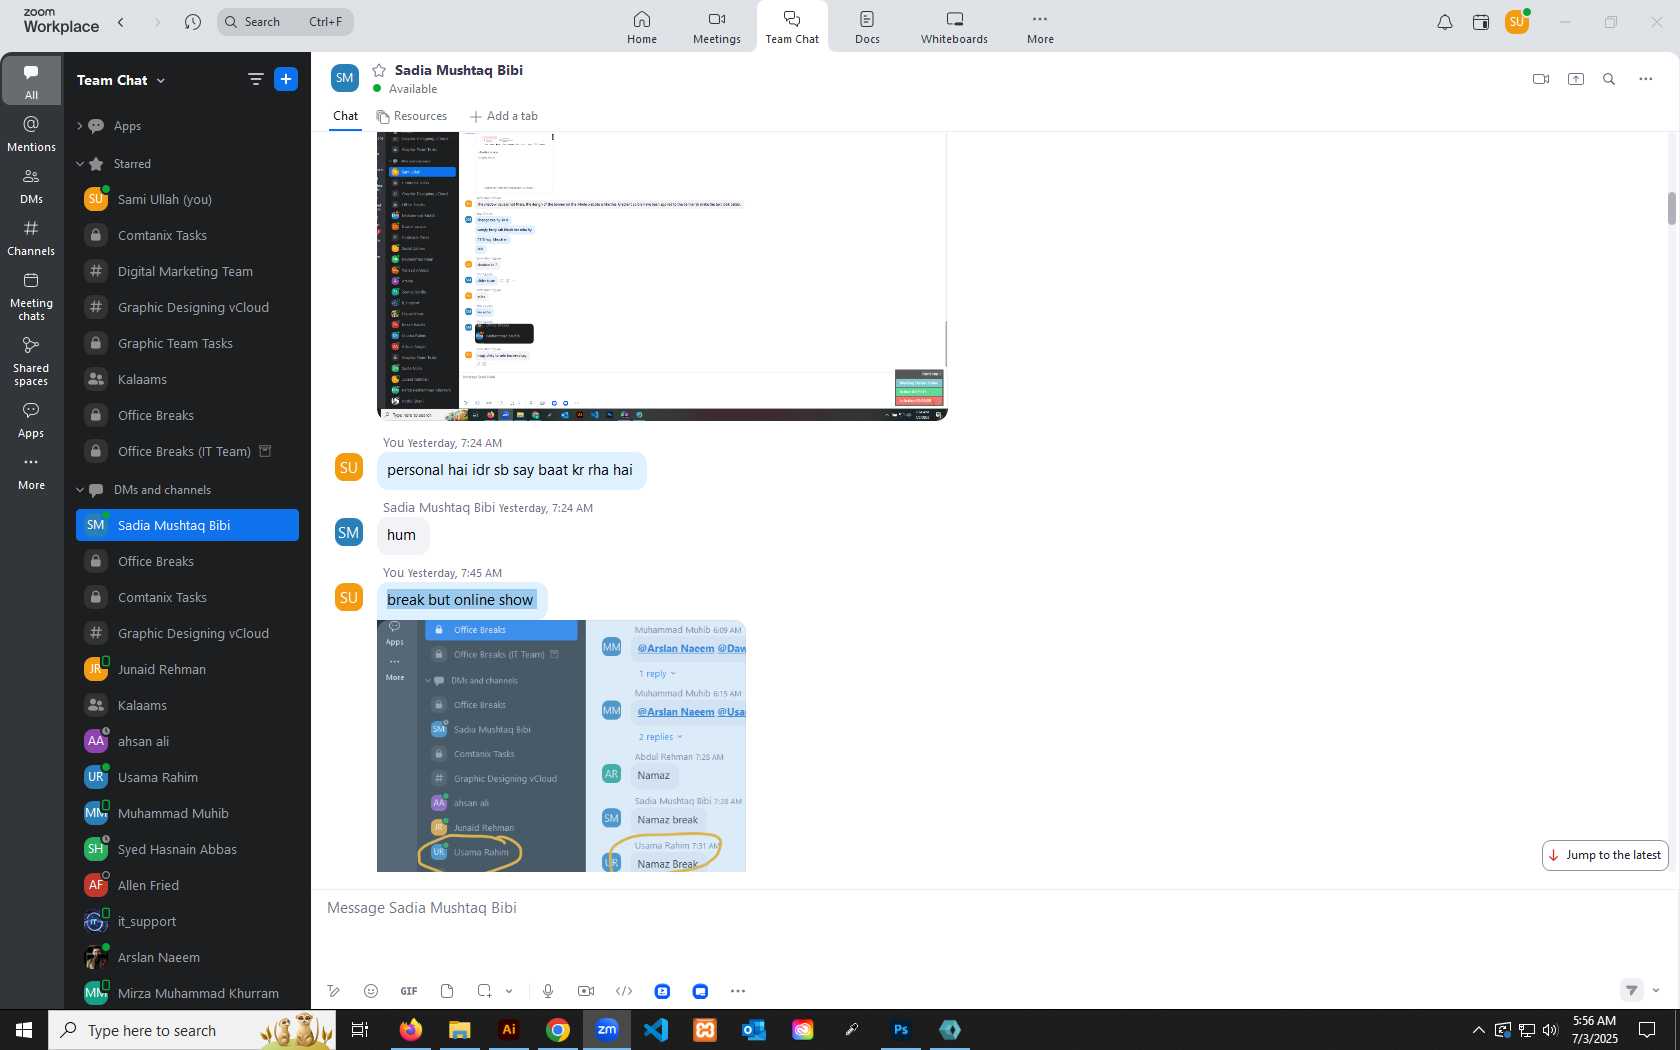Click the attach file icon
This screenshot has height=1050, width=1680.
click(447, 991)
